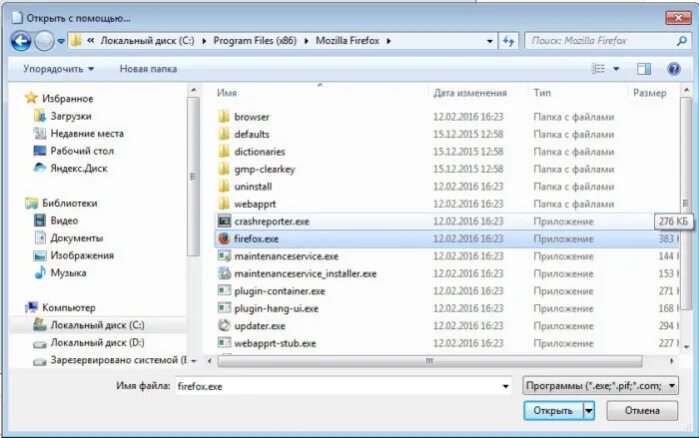Select Библиотеки in navigation pane
The image size is (699, 438).
click(69, 203)
